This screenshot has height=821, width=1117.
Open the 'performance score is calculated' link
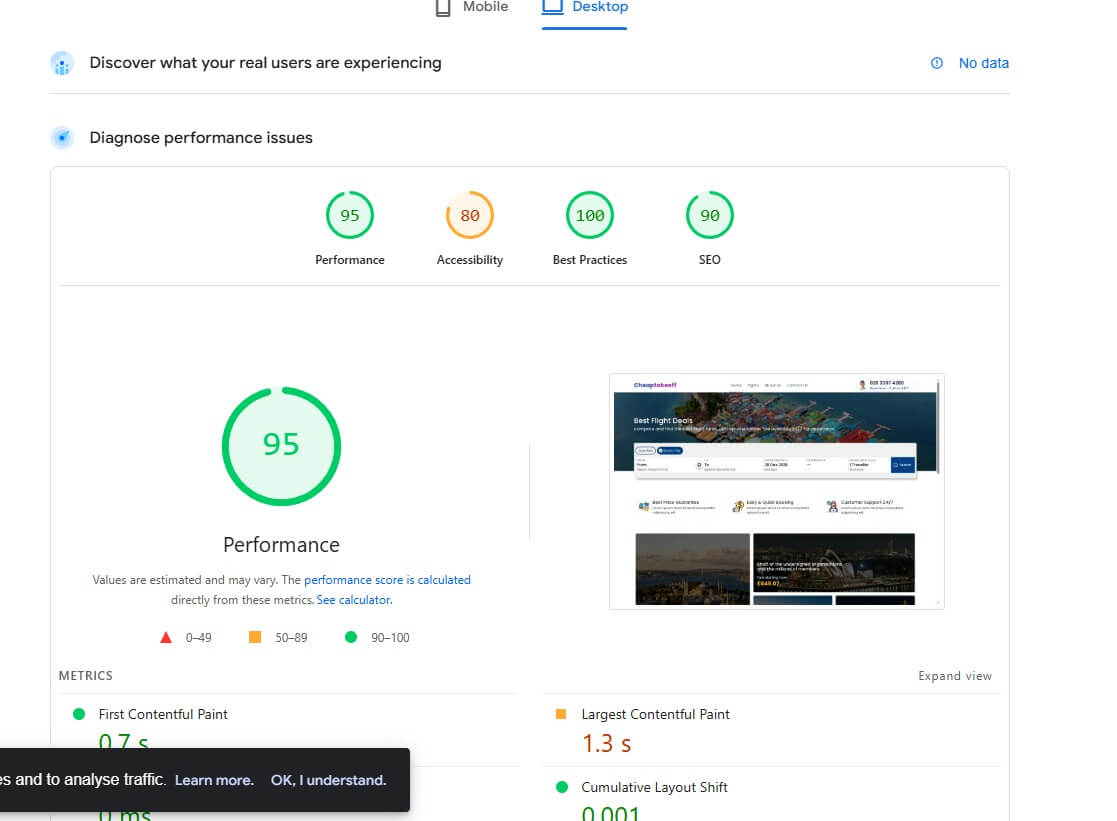[387, 580]
